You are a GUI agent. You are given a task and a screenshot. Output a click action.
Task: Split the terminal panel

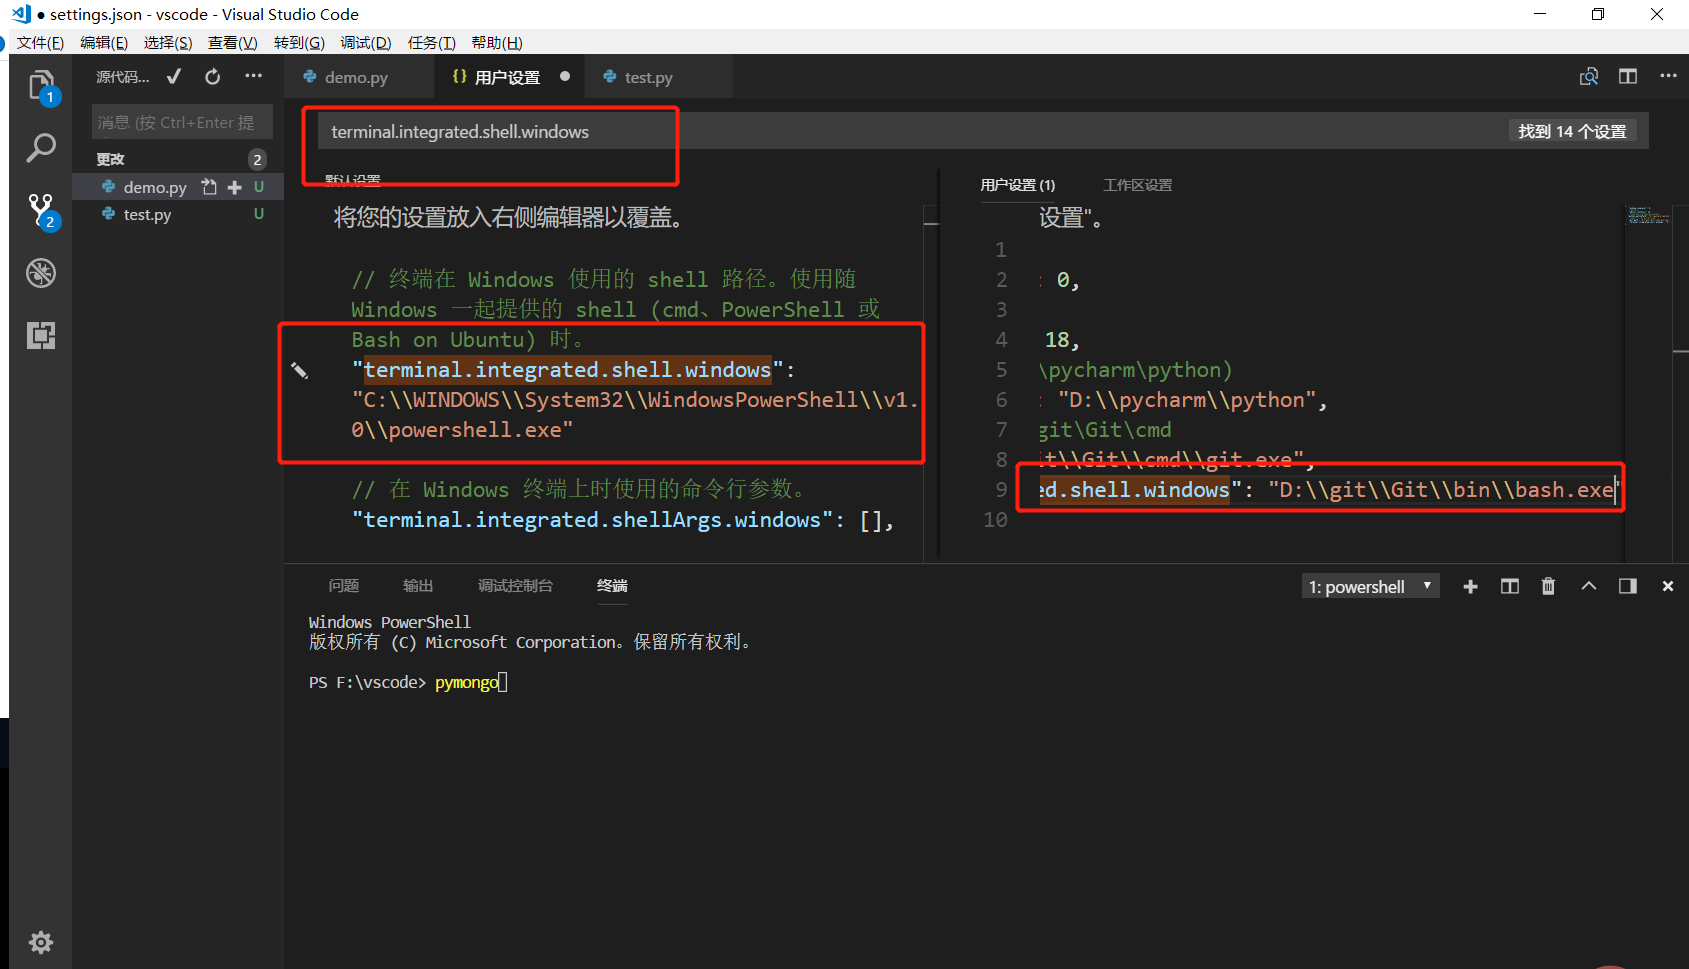point(1510,587)
